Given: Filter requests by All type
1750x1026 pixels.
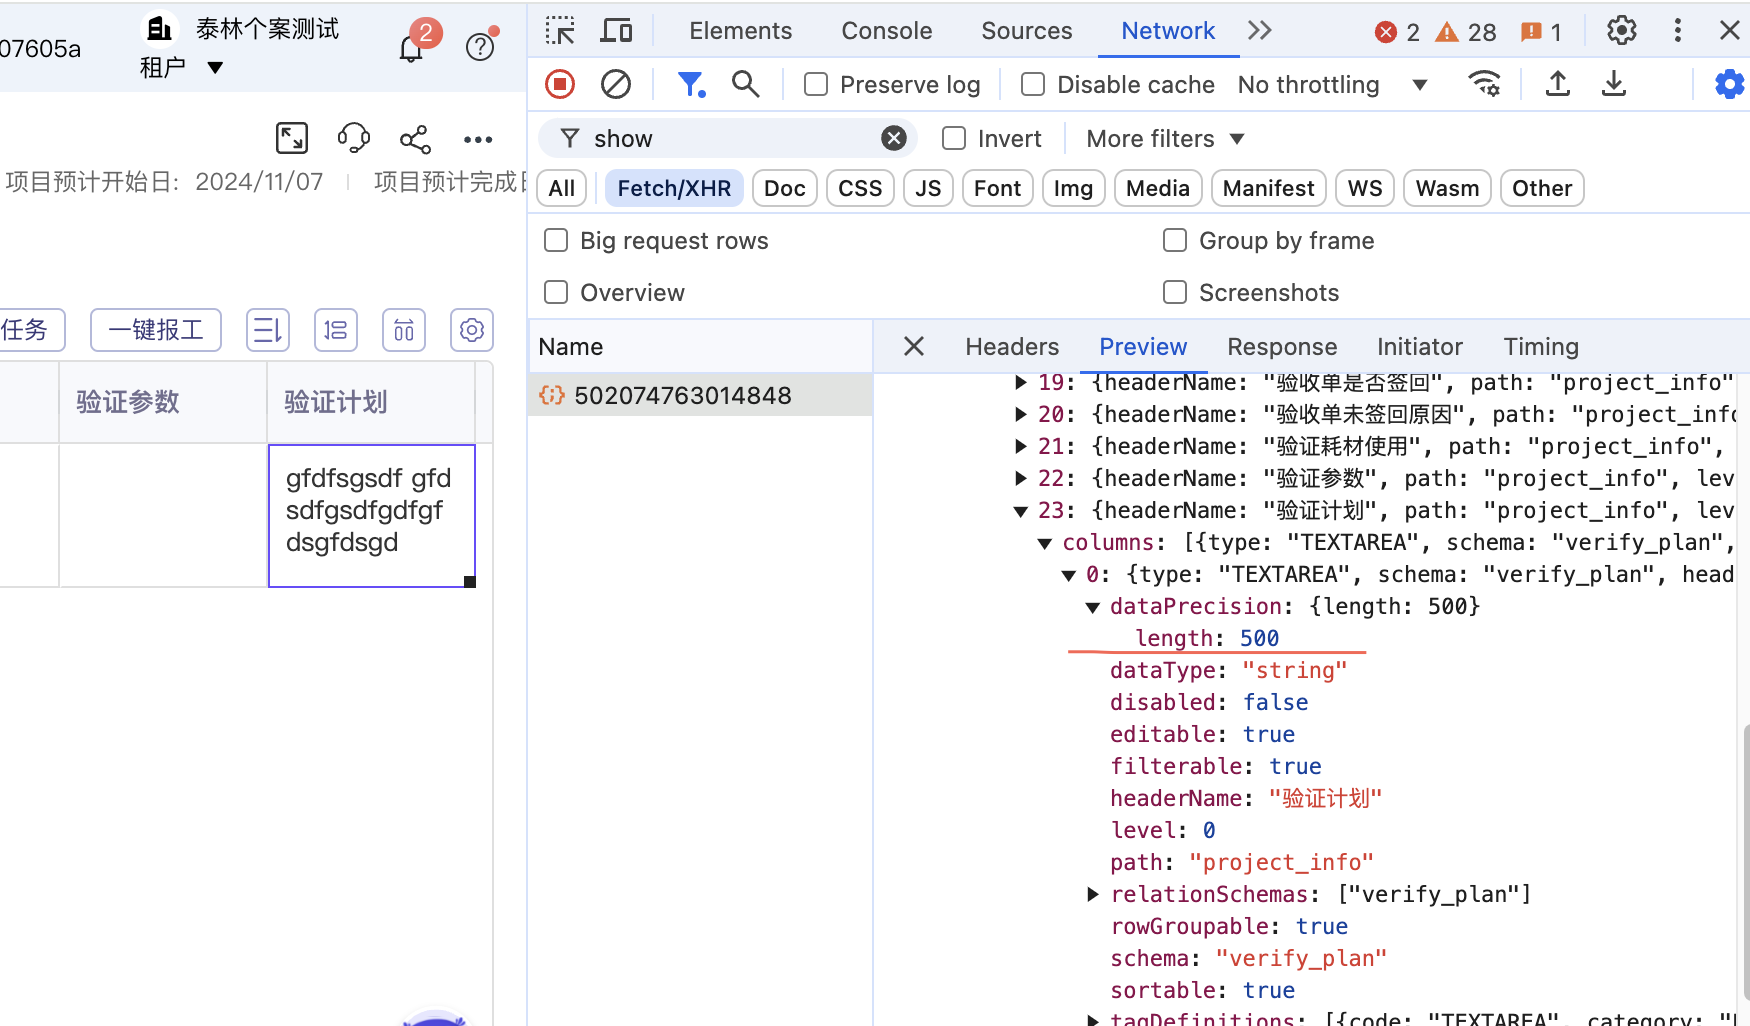Looking at the screenshot, I should click(x=562, y=188).
